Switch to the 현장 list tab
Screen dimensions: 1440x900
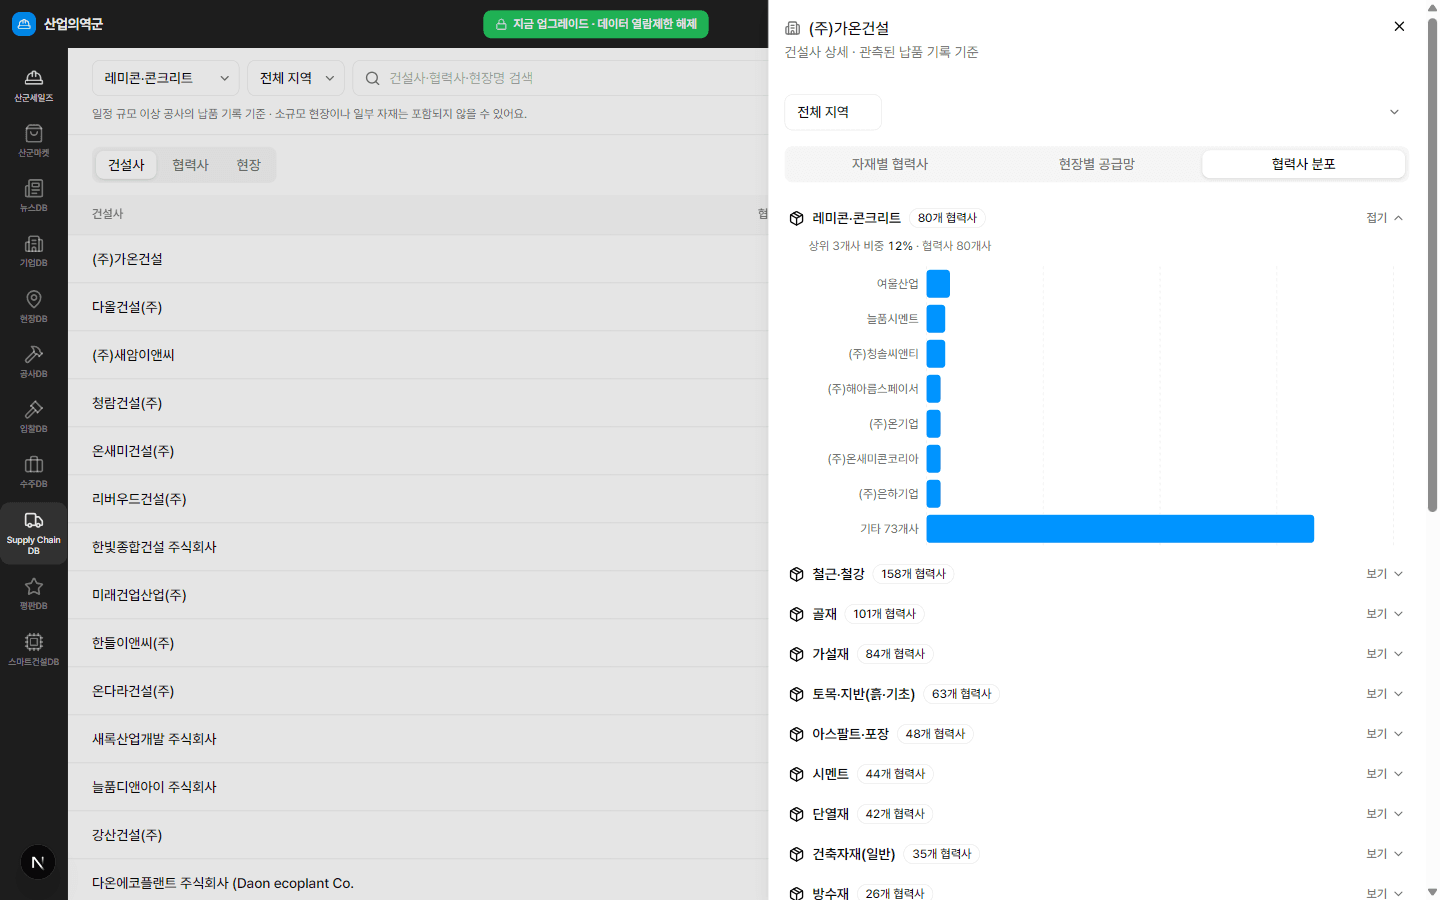point(248,165)
